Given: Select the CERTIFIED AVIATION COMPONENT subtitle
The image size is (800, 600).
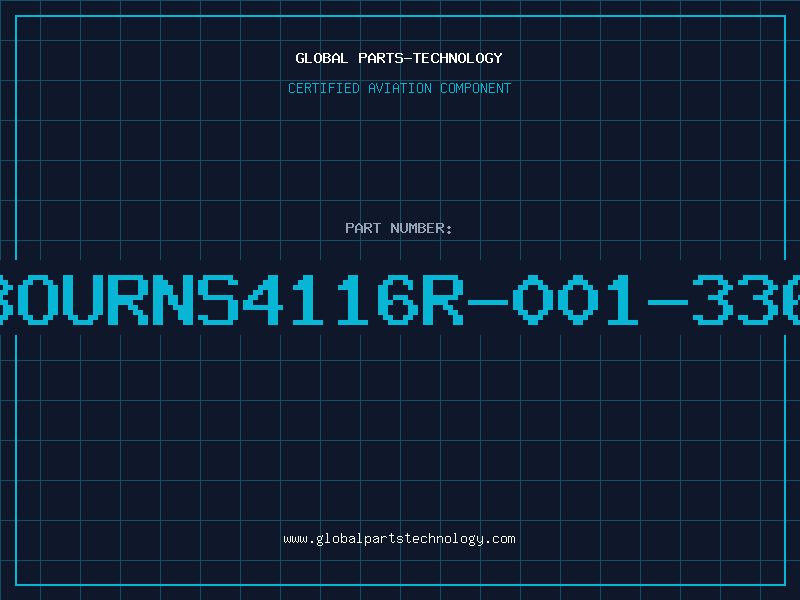Looking at the screenshot, I should [399, 88].
